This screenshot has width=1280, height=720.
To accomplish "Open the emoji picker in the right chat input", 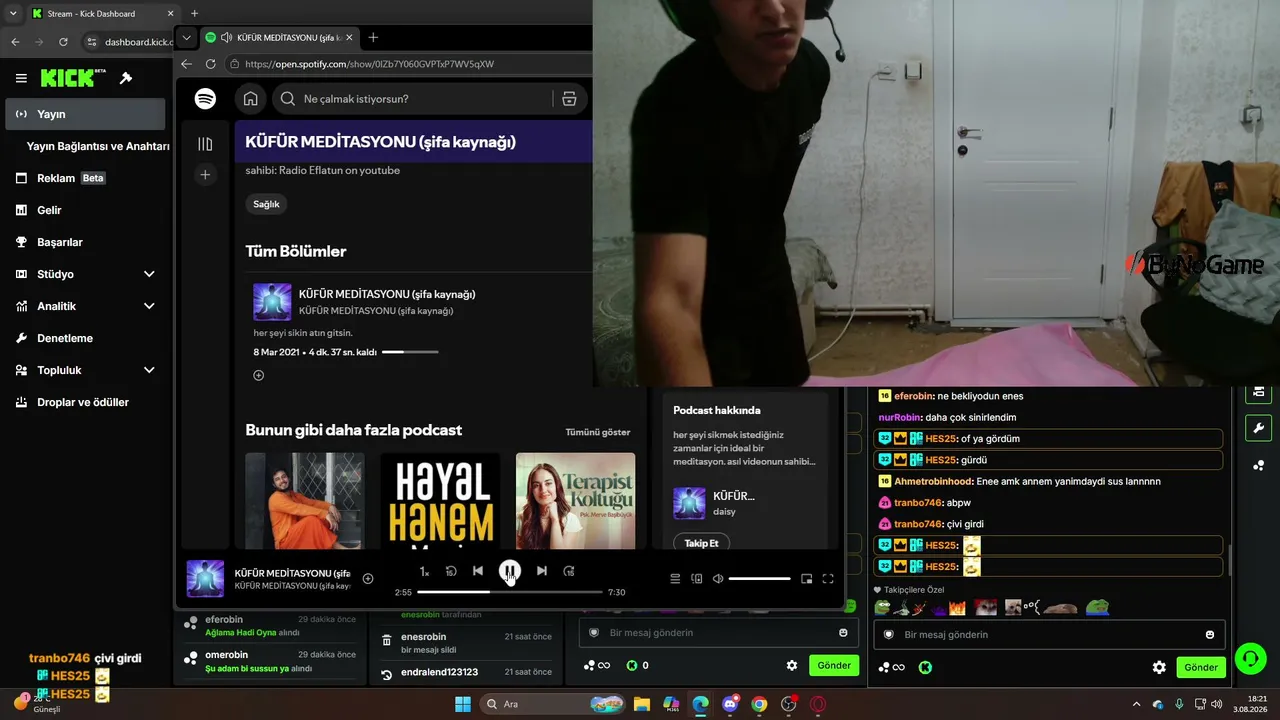I will pyautogui.click(x=1210, y=635).
